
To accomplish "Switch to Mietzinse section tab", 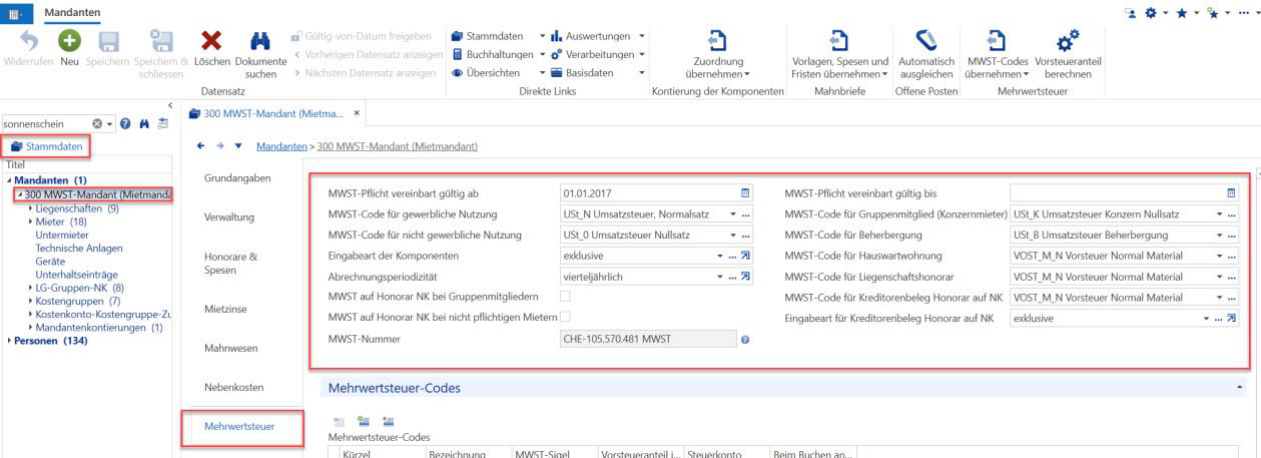I will pos(225,309).
